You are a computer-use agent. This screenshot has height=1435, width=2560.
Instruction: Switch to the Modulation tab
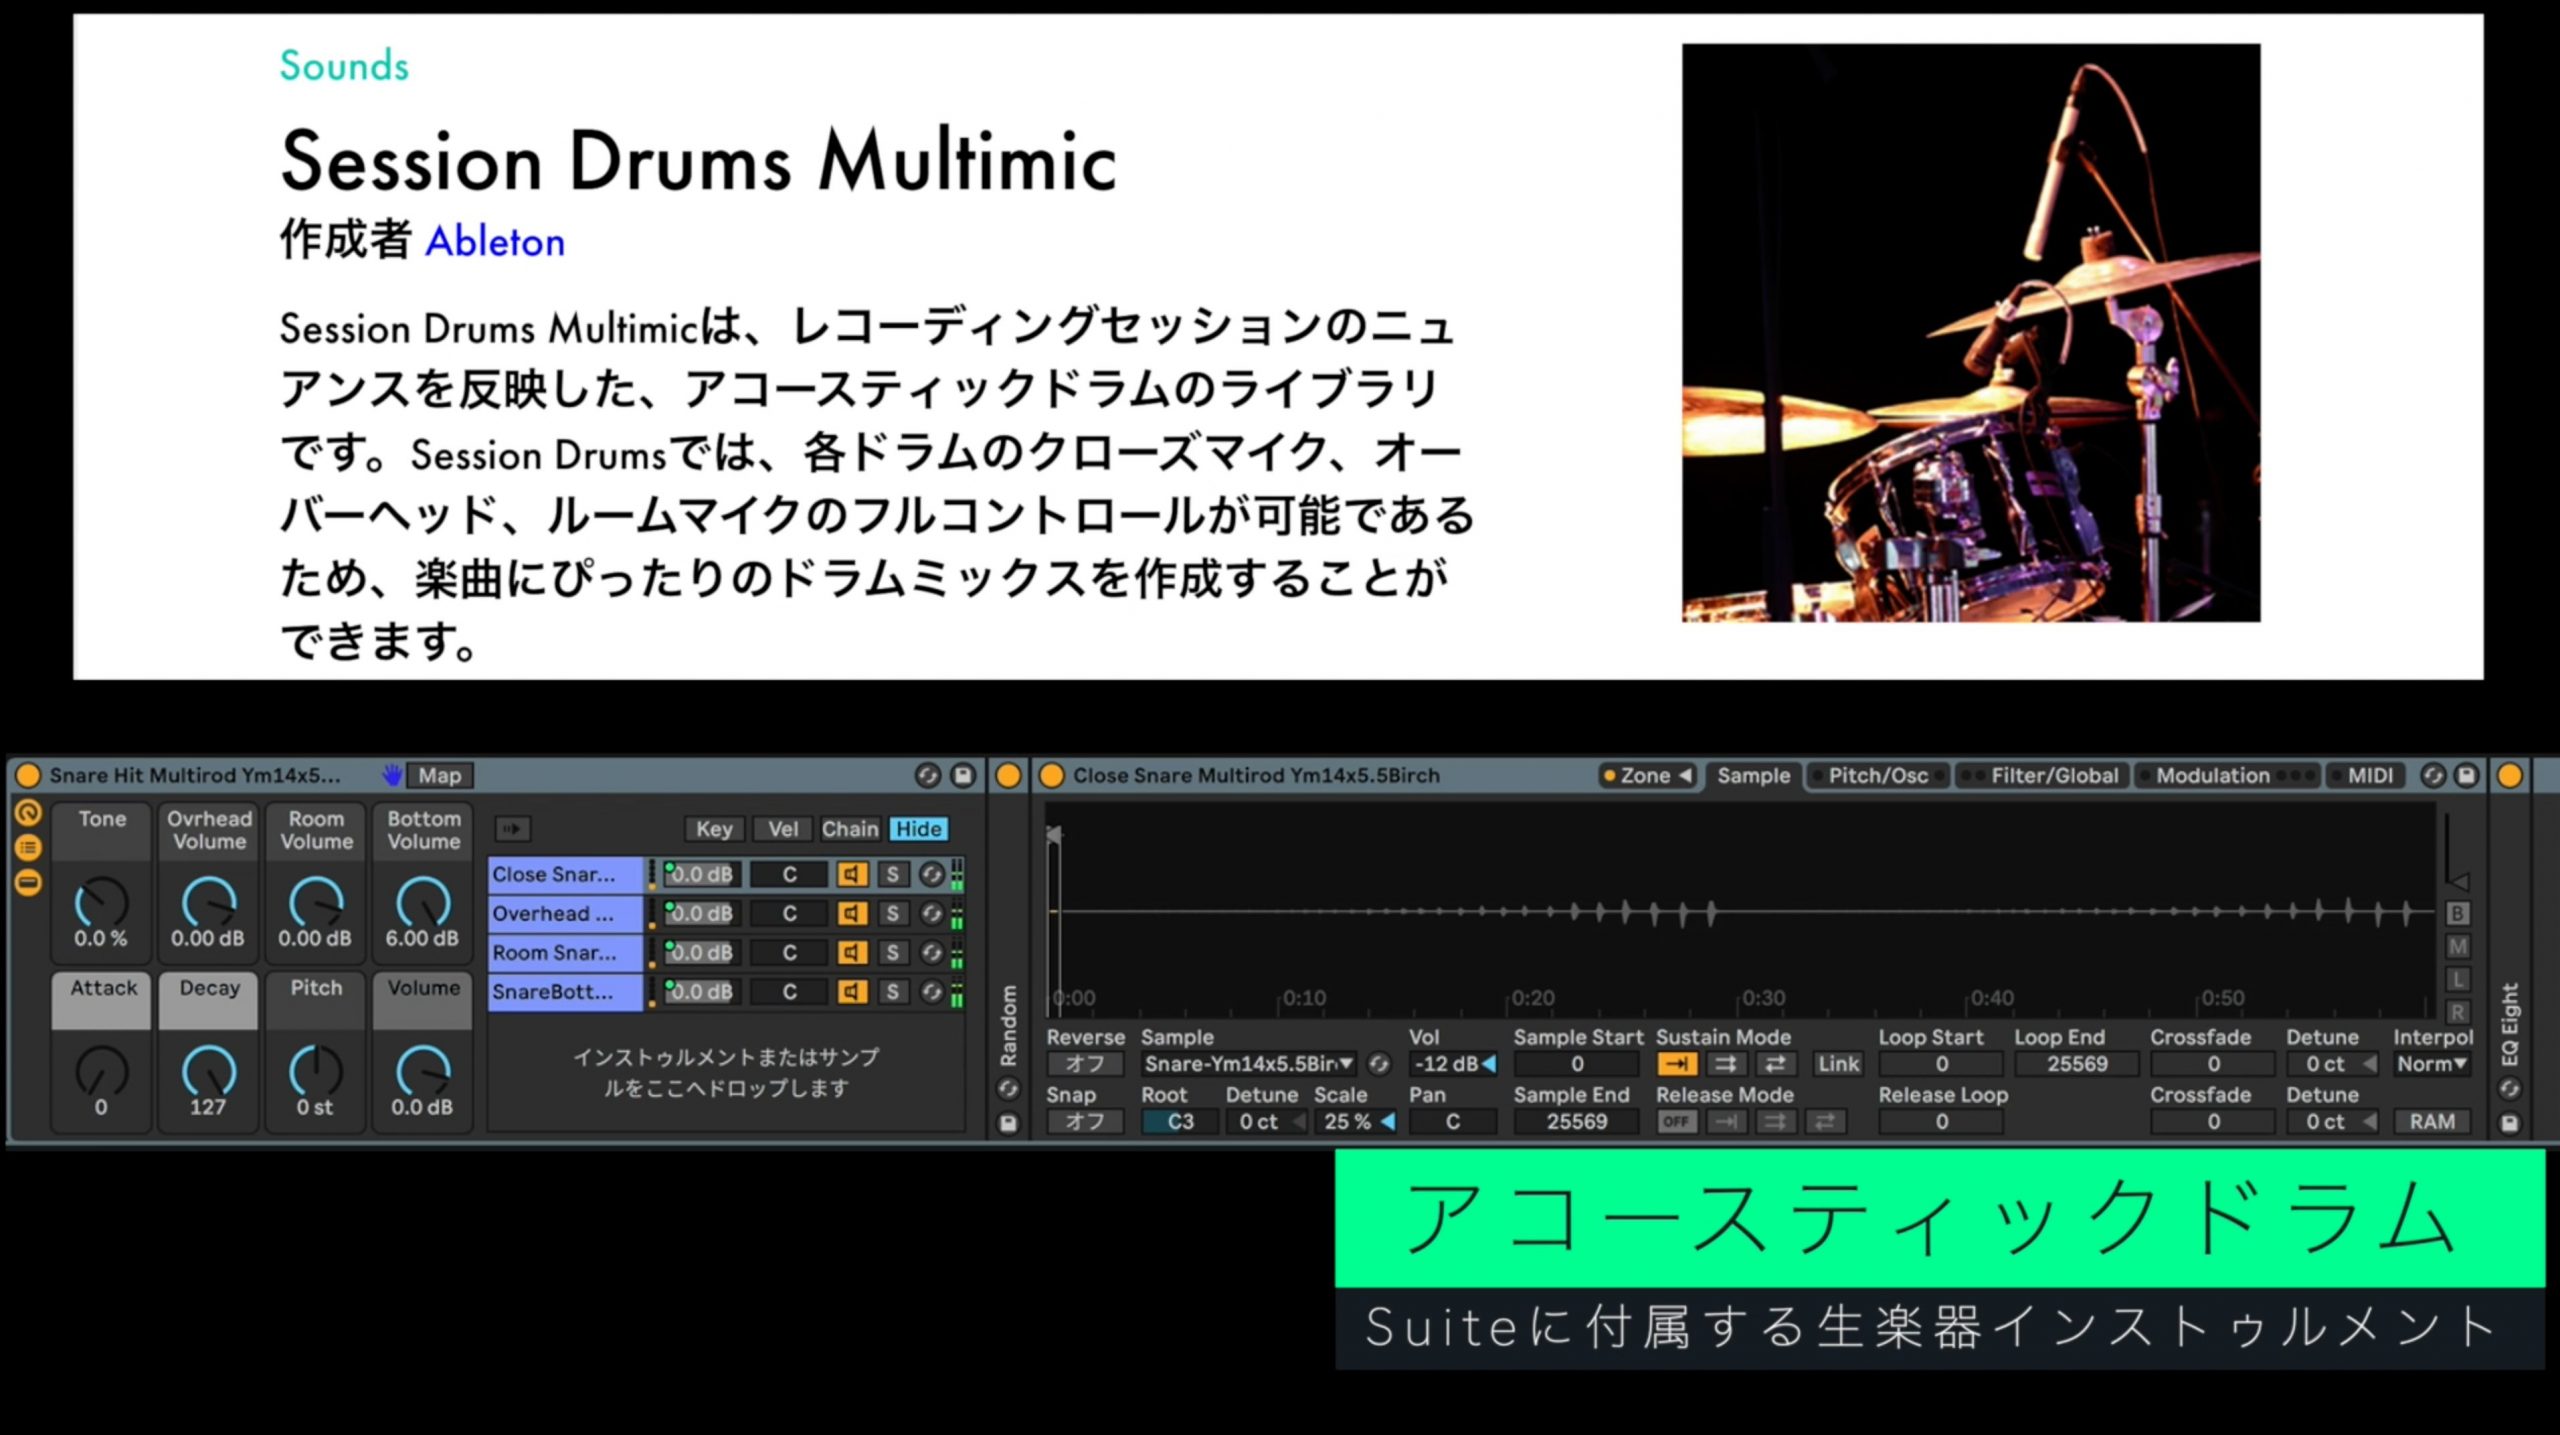tap(2226, 775)
